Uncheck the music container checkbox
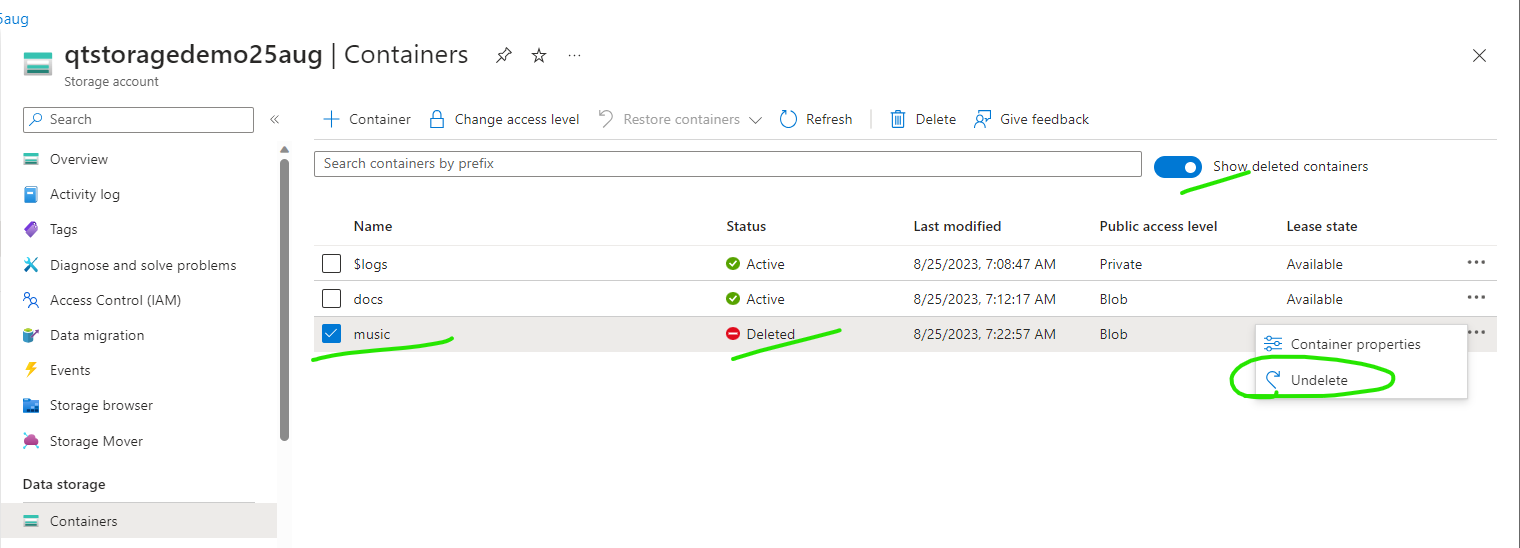The width and height of the screenshot is (1520, 548). click(x=332, y=334)
